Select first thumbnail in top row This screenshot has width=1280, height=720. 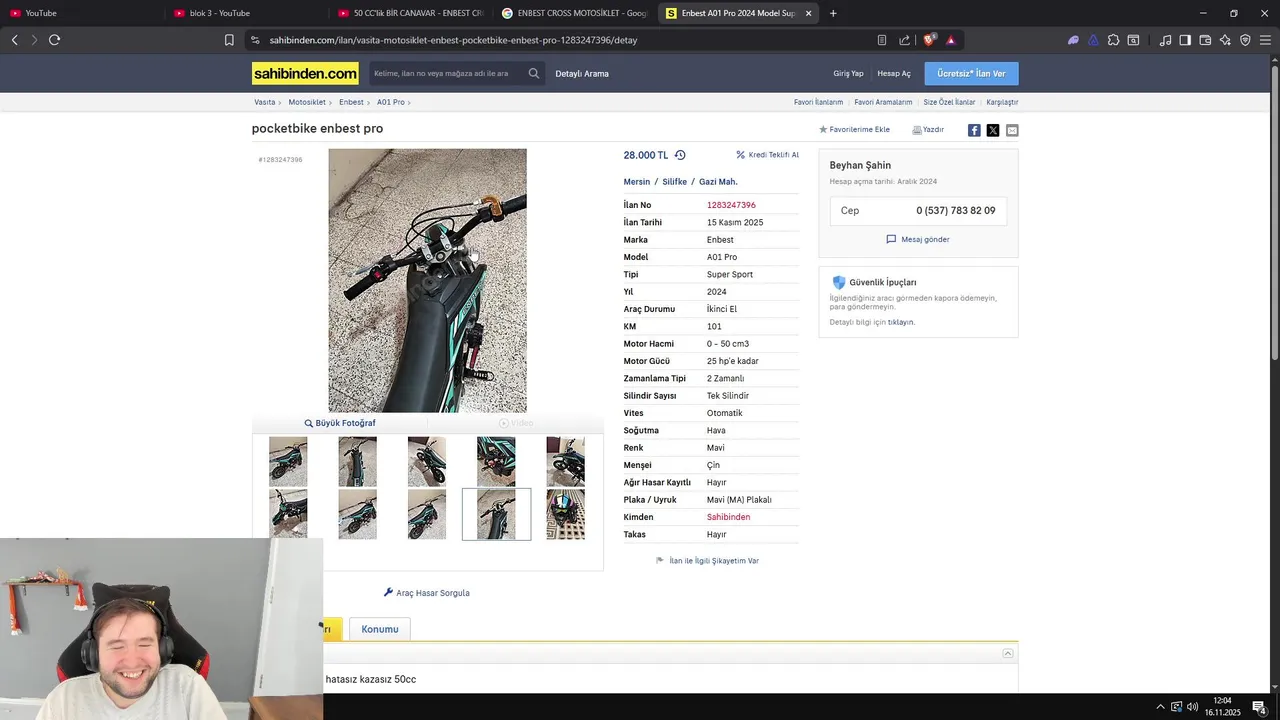[288, 461]
